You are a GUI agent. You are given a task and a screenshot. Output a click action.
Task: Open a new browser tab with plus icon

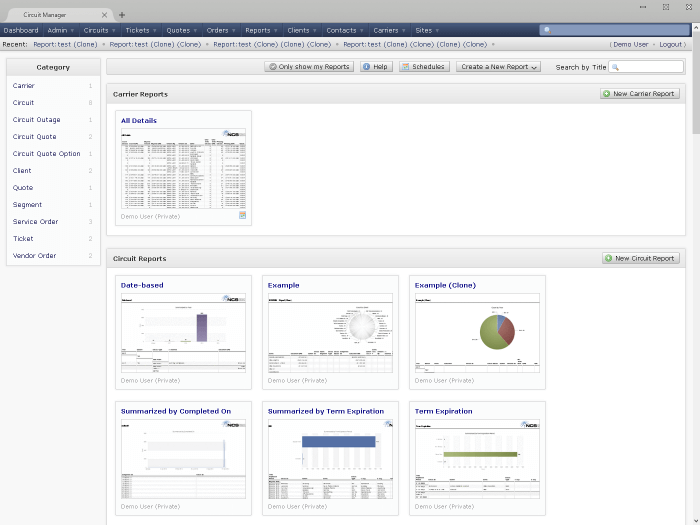(122, 15)
